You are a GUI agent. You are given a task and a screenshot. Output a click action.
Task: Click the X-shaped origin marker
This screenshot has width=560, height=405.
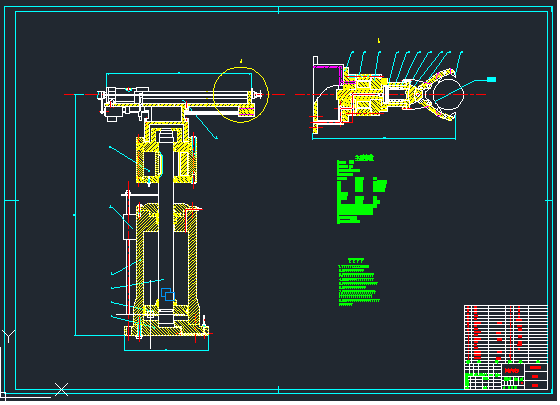click(61, 389)
